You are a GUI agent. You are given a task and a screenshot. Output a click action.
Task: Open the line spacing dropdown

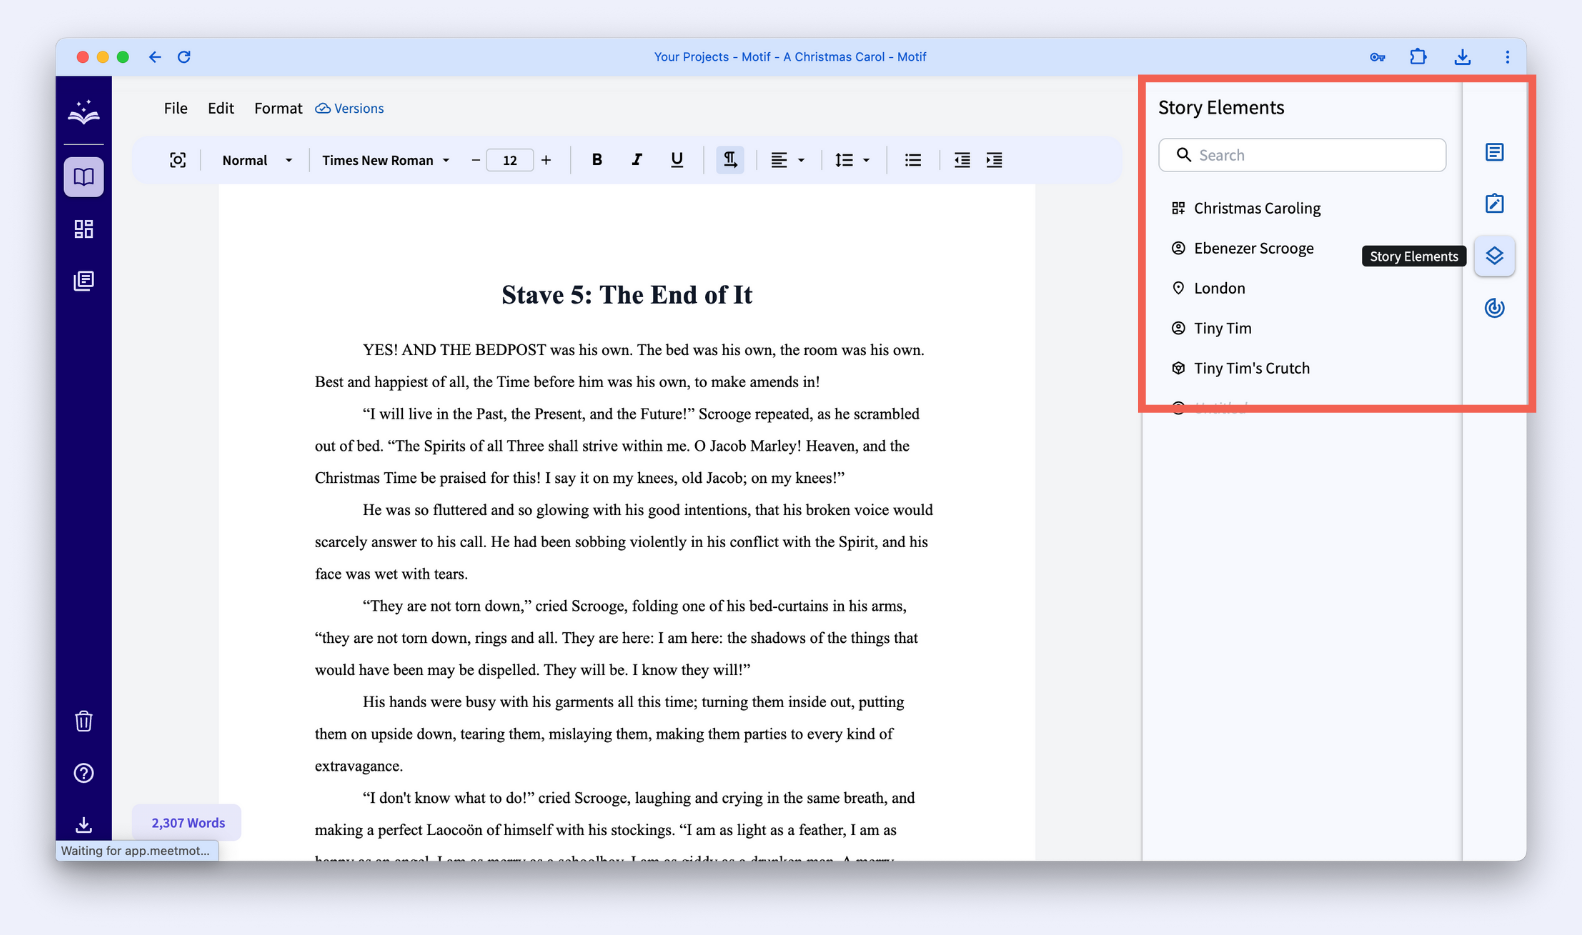(x=853, y=160)
